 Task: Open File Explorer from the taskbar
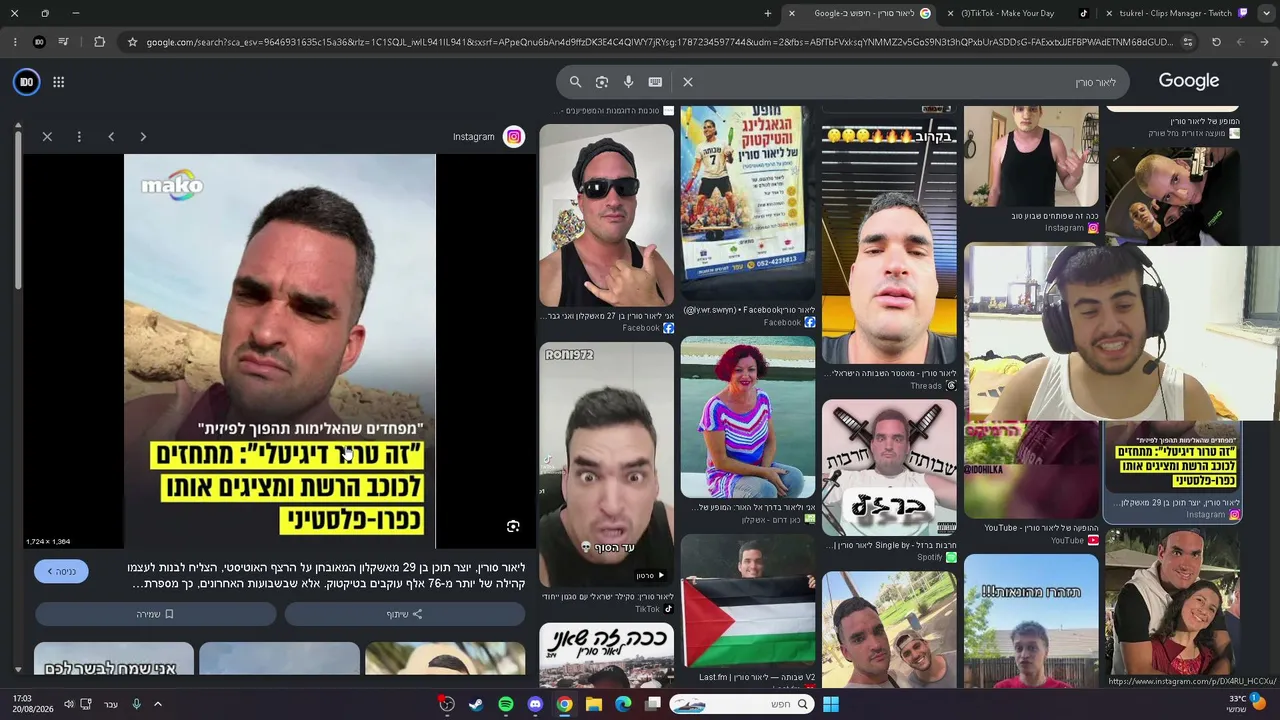(x=594, y=704)
